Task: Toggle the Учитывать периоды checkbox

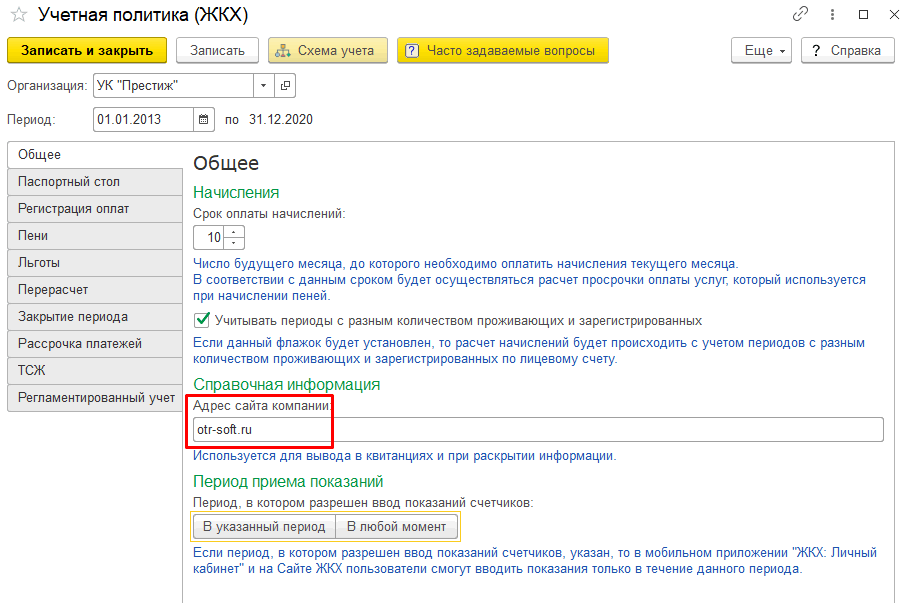Action: click(201, 321)
